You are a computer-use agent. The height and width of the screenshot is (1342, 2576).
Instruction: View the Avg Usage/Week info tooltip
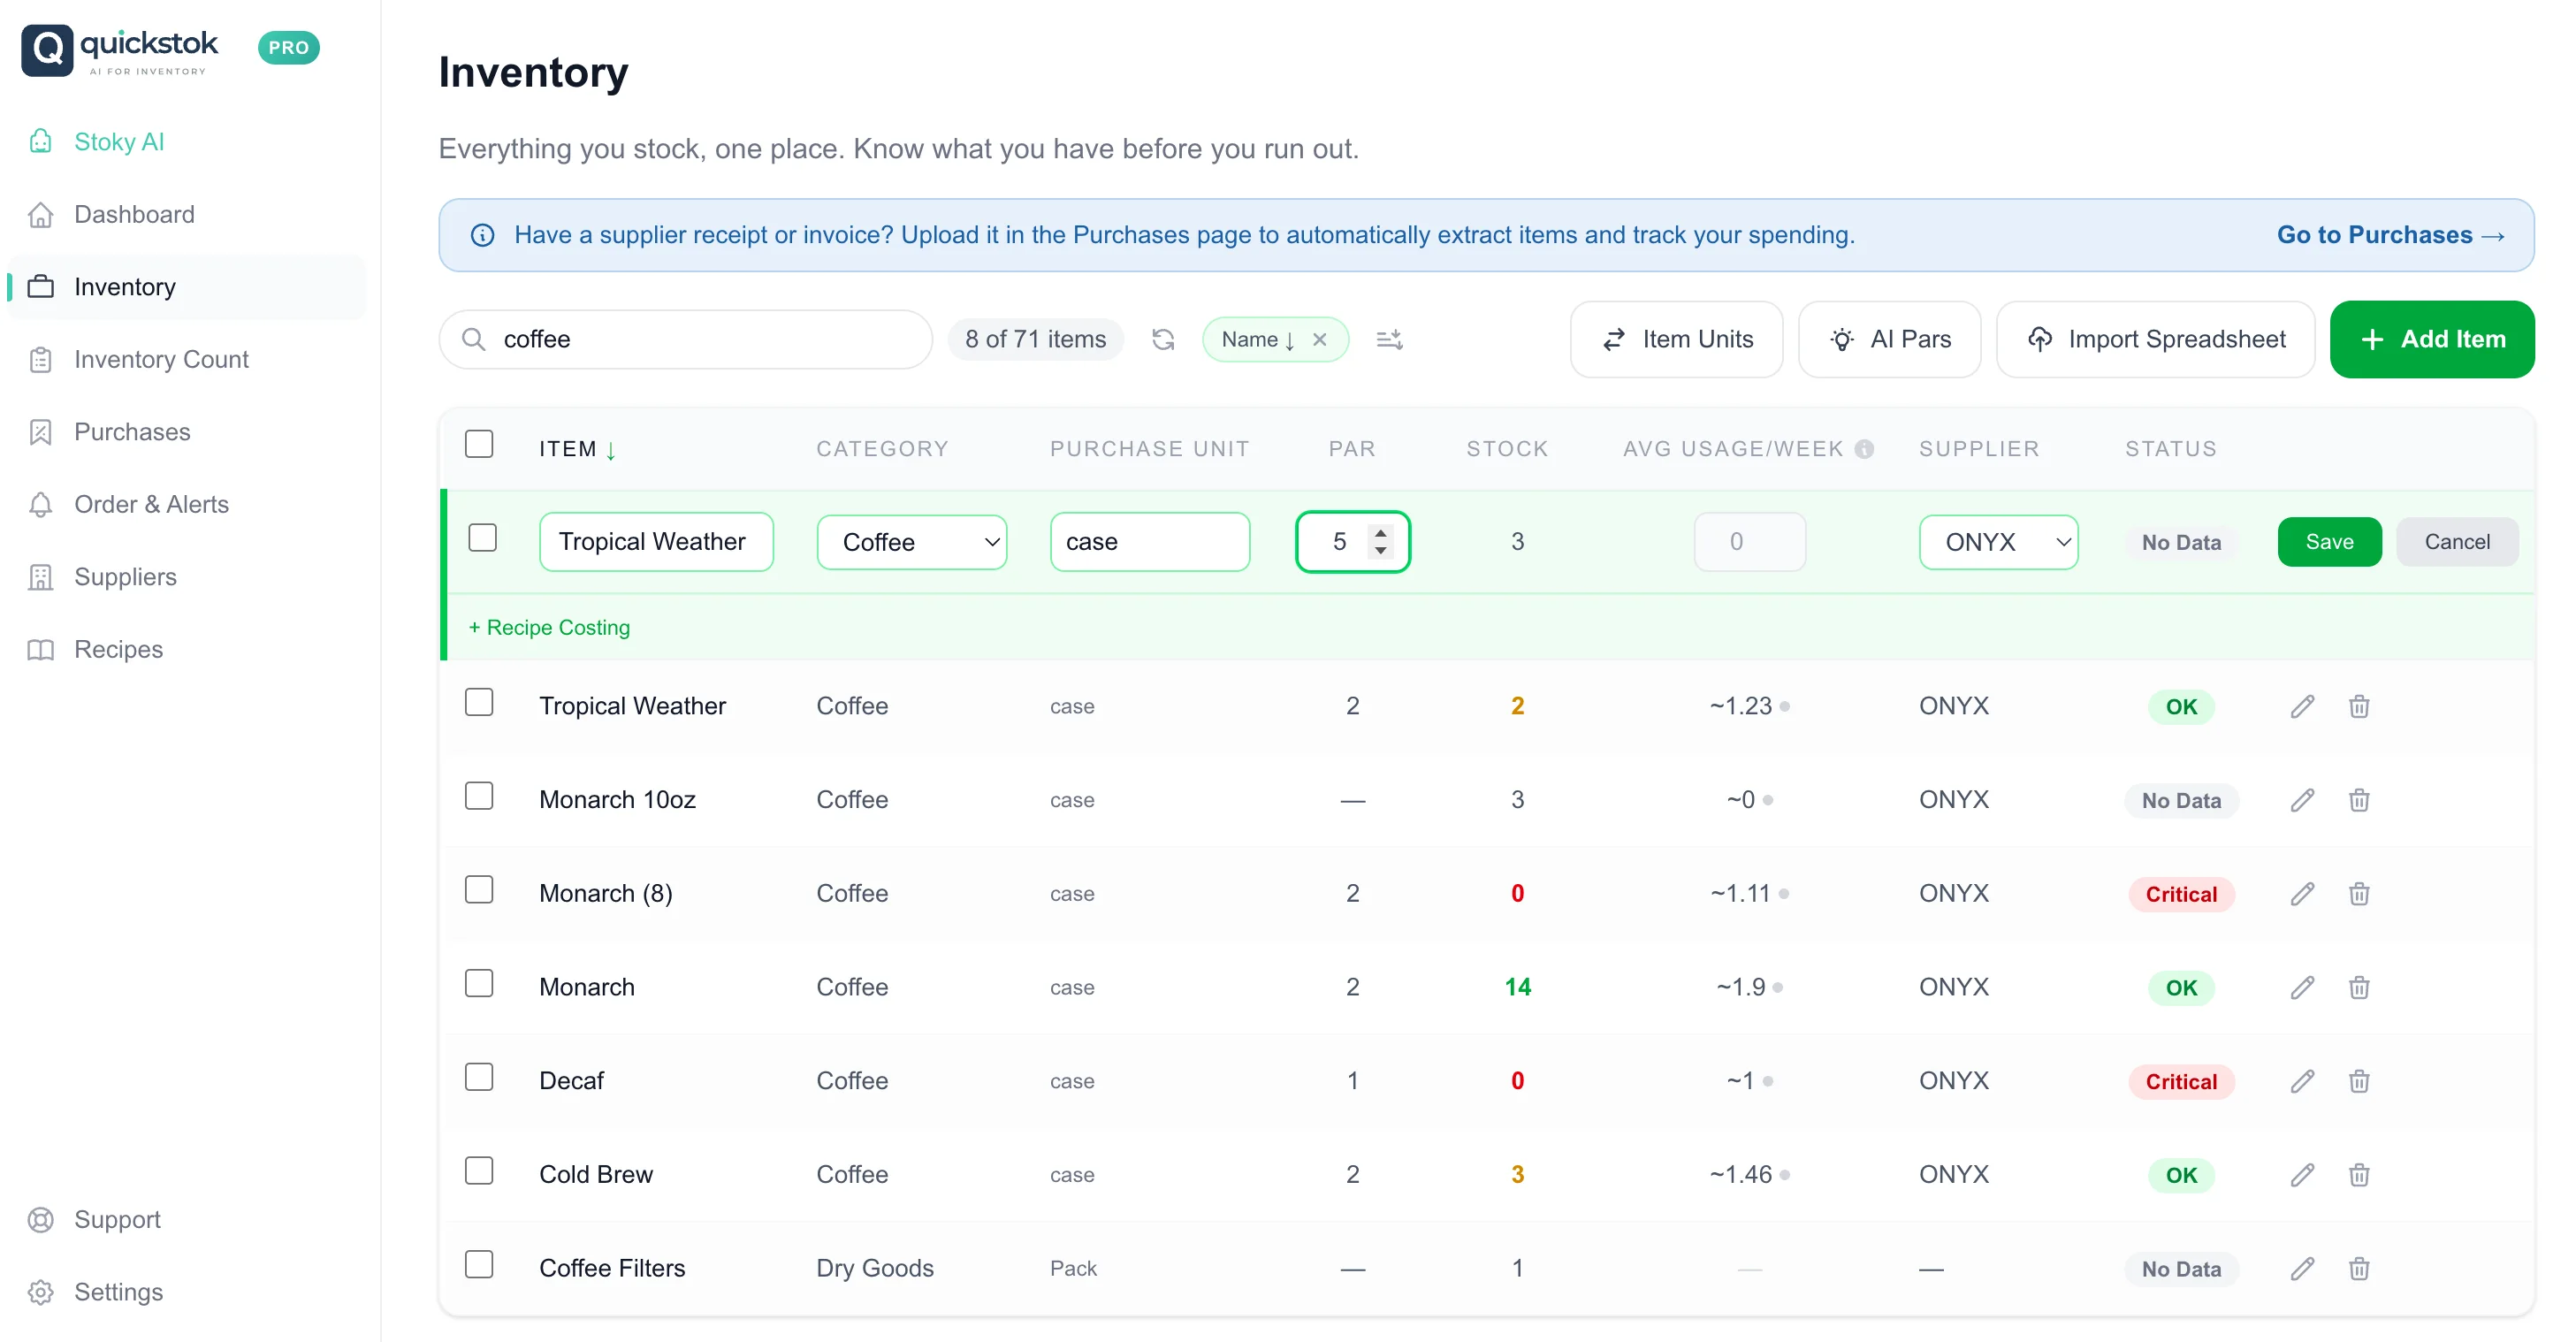[1866, 449]
